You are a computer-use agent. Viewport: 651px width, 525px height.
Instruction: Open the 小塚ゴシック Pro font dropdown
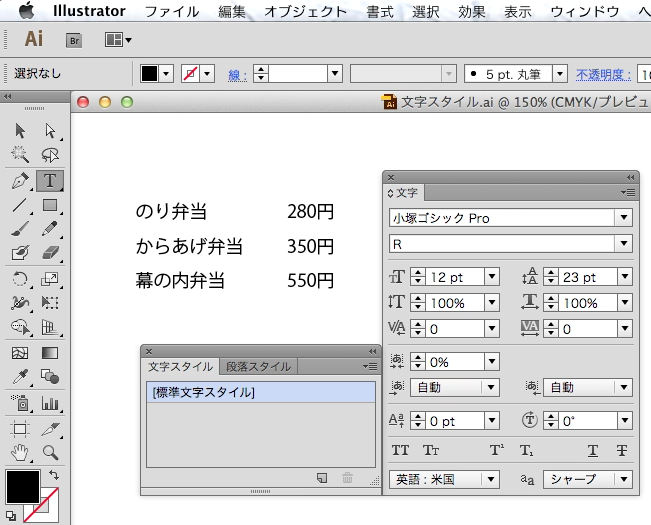[x=624, y=218]
